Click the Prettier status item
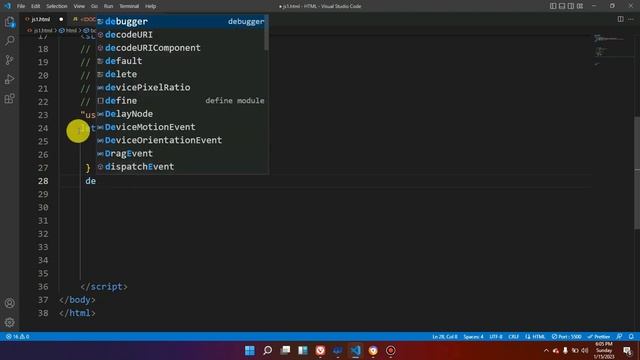This screenshot has width=640, height=360. pos(598,337)
